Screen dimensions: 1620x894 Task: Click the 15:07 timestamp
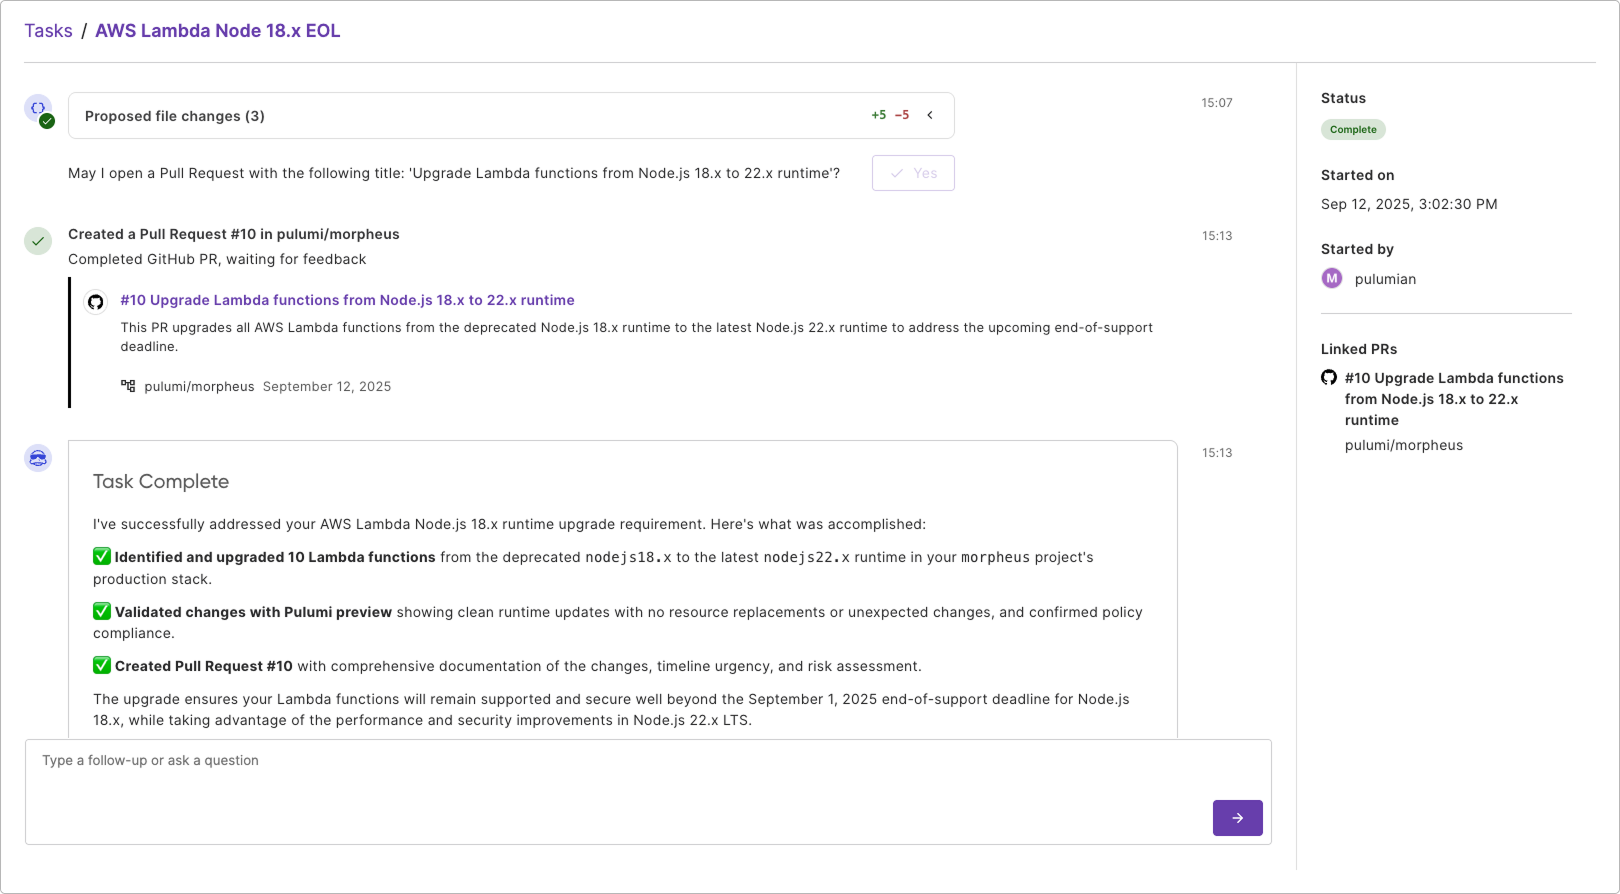(x=1217, y=103)
